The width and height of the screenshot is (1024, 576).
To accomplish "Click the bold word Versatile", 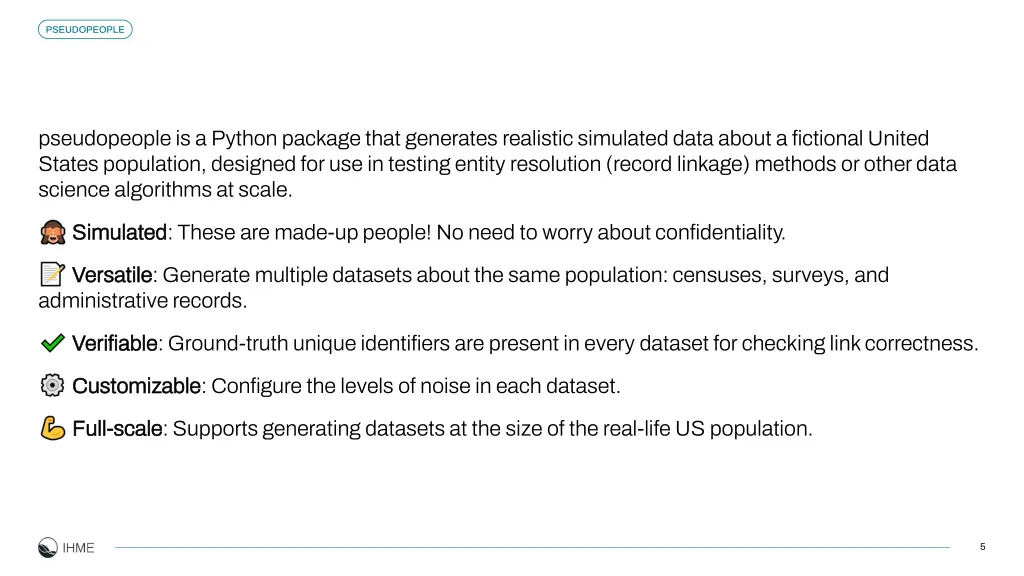I will pyautogui.click(x=112, y=275).
